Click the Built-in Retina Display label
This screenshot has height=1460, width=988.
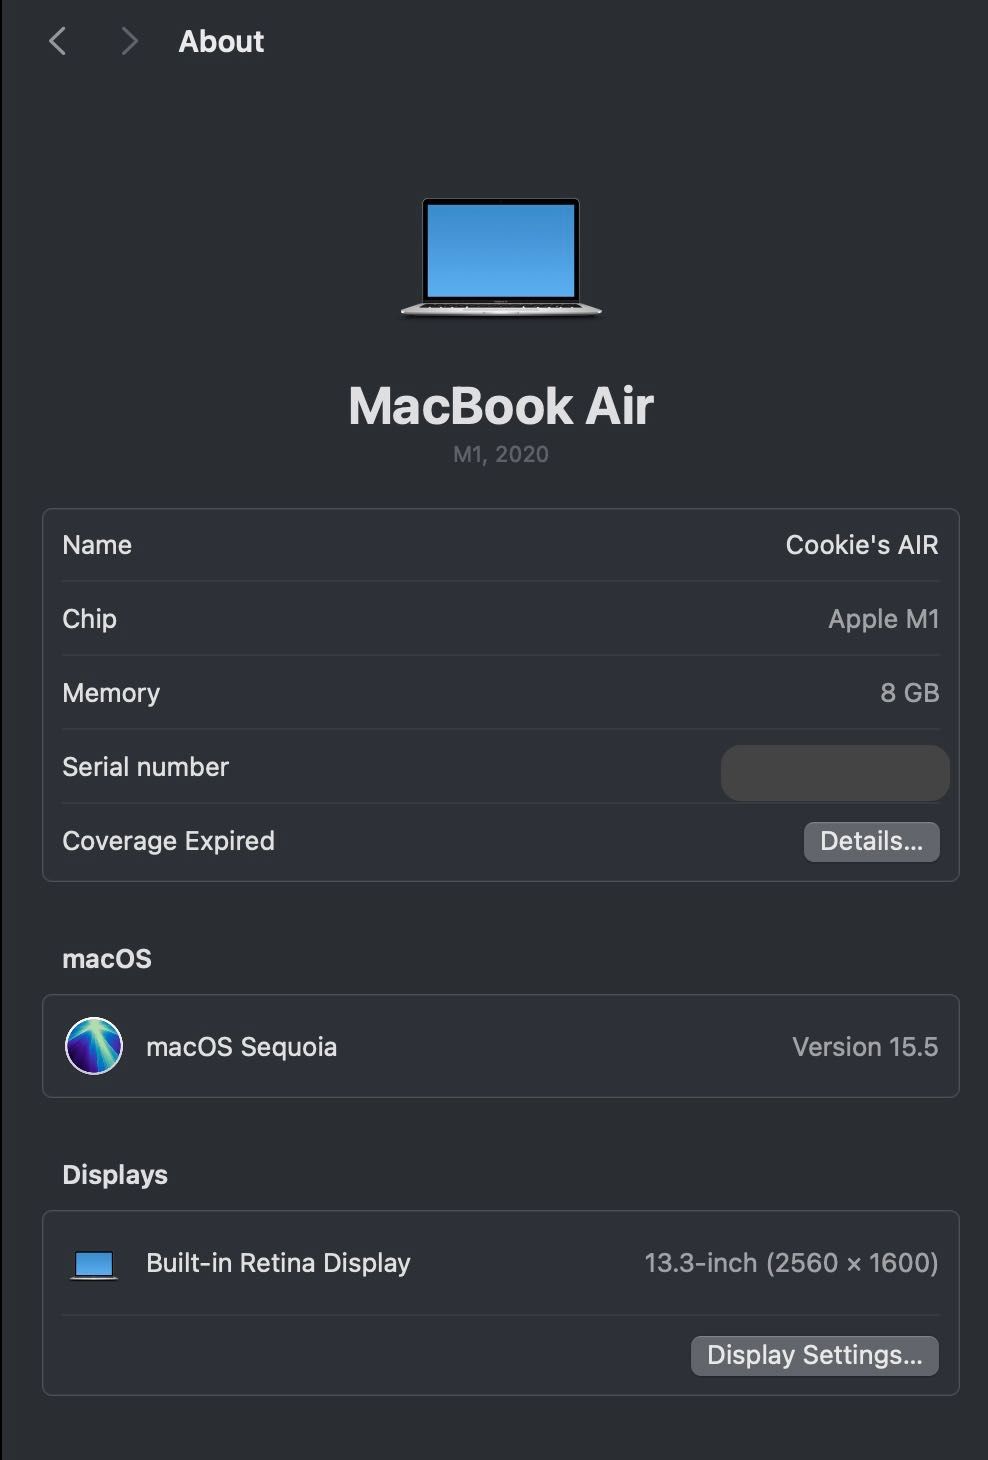pos(278,1263)
